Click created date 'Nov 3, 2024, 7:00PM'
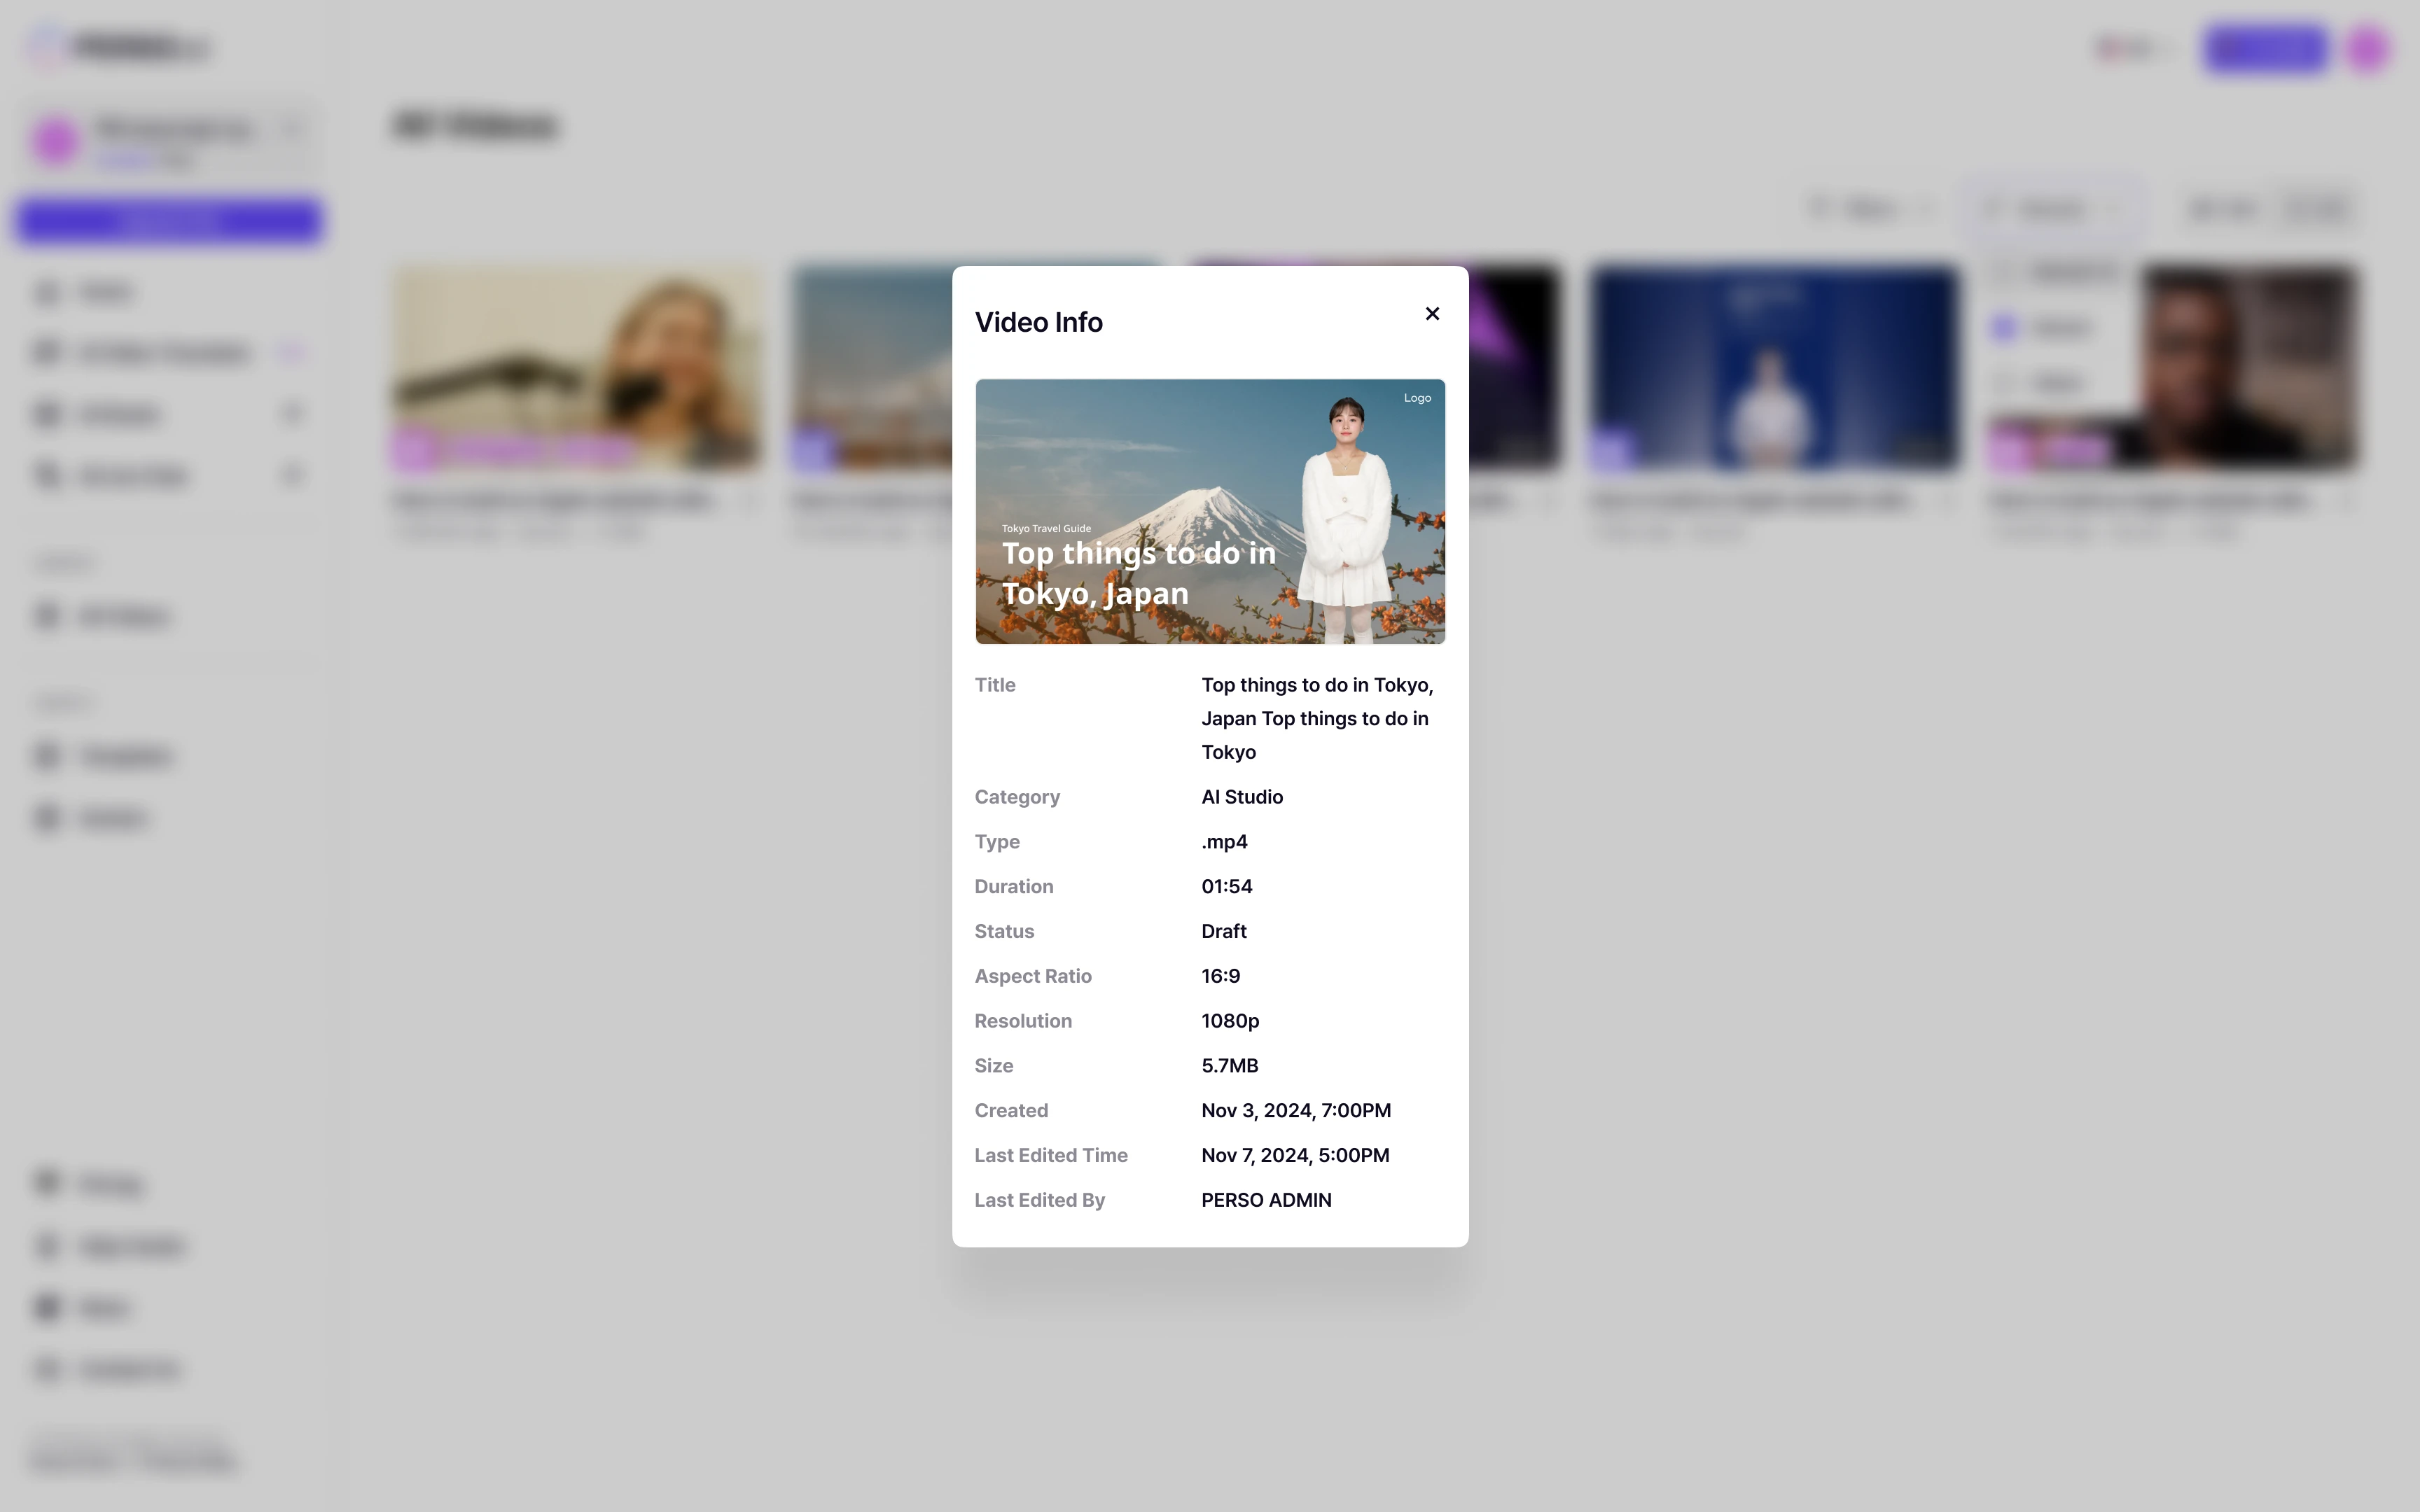Image resolution: width=2420 pixels, height=1512 pixels. click(x=1296, y=1111)
